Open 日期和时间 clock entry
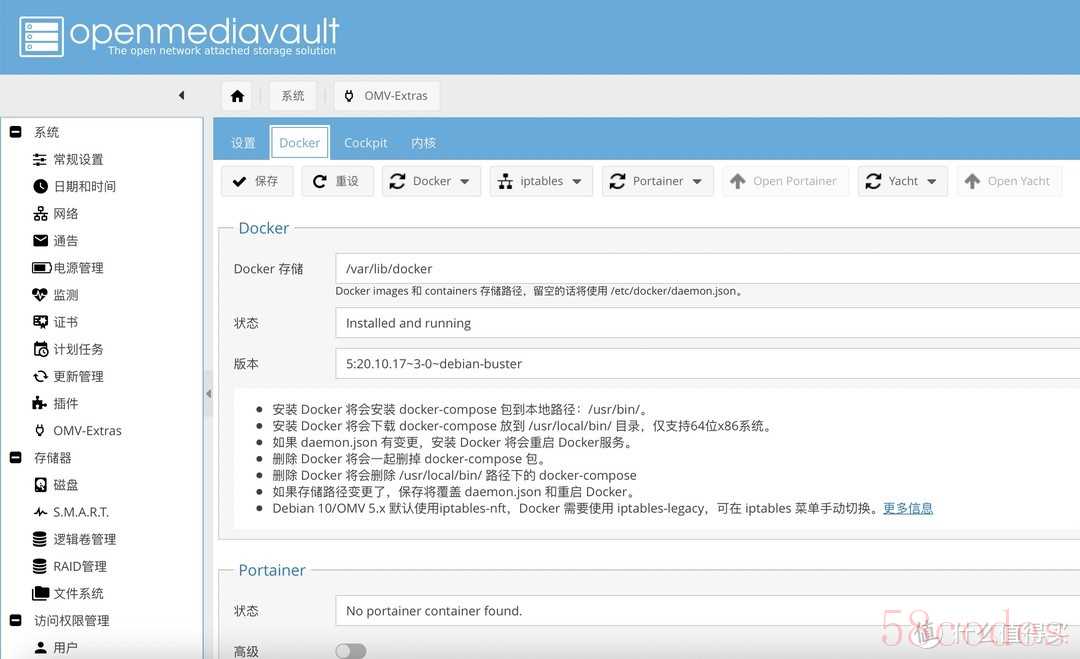The width and height of the screenshot is (1080, 659). point(74,186)
